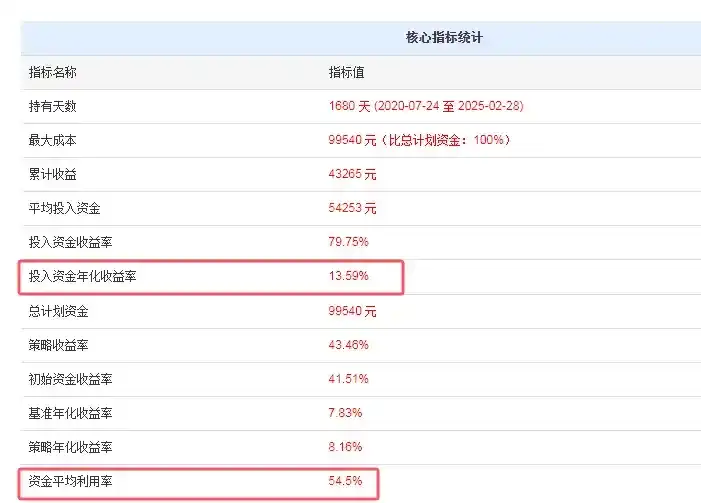Select the 54.5% utilization rate value
The height and width of the screenshot is (503, 701).
tap(346, 482)
